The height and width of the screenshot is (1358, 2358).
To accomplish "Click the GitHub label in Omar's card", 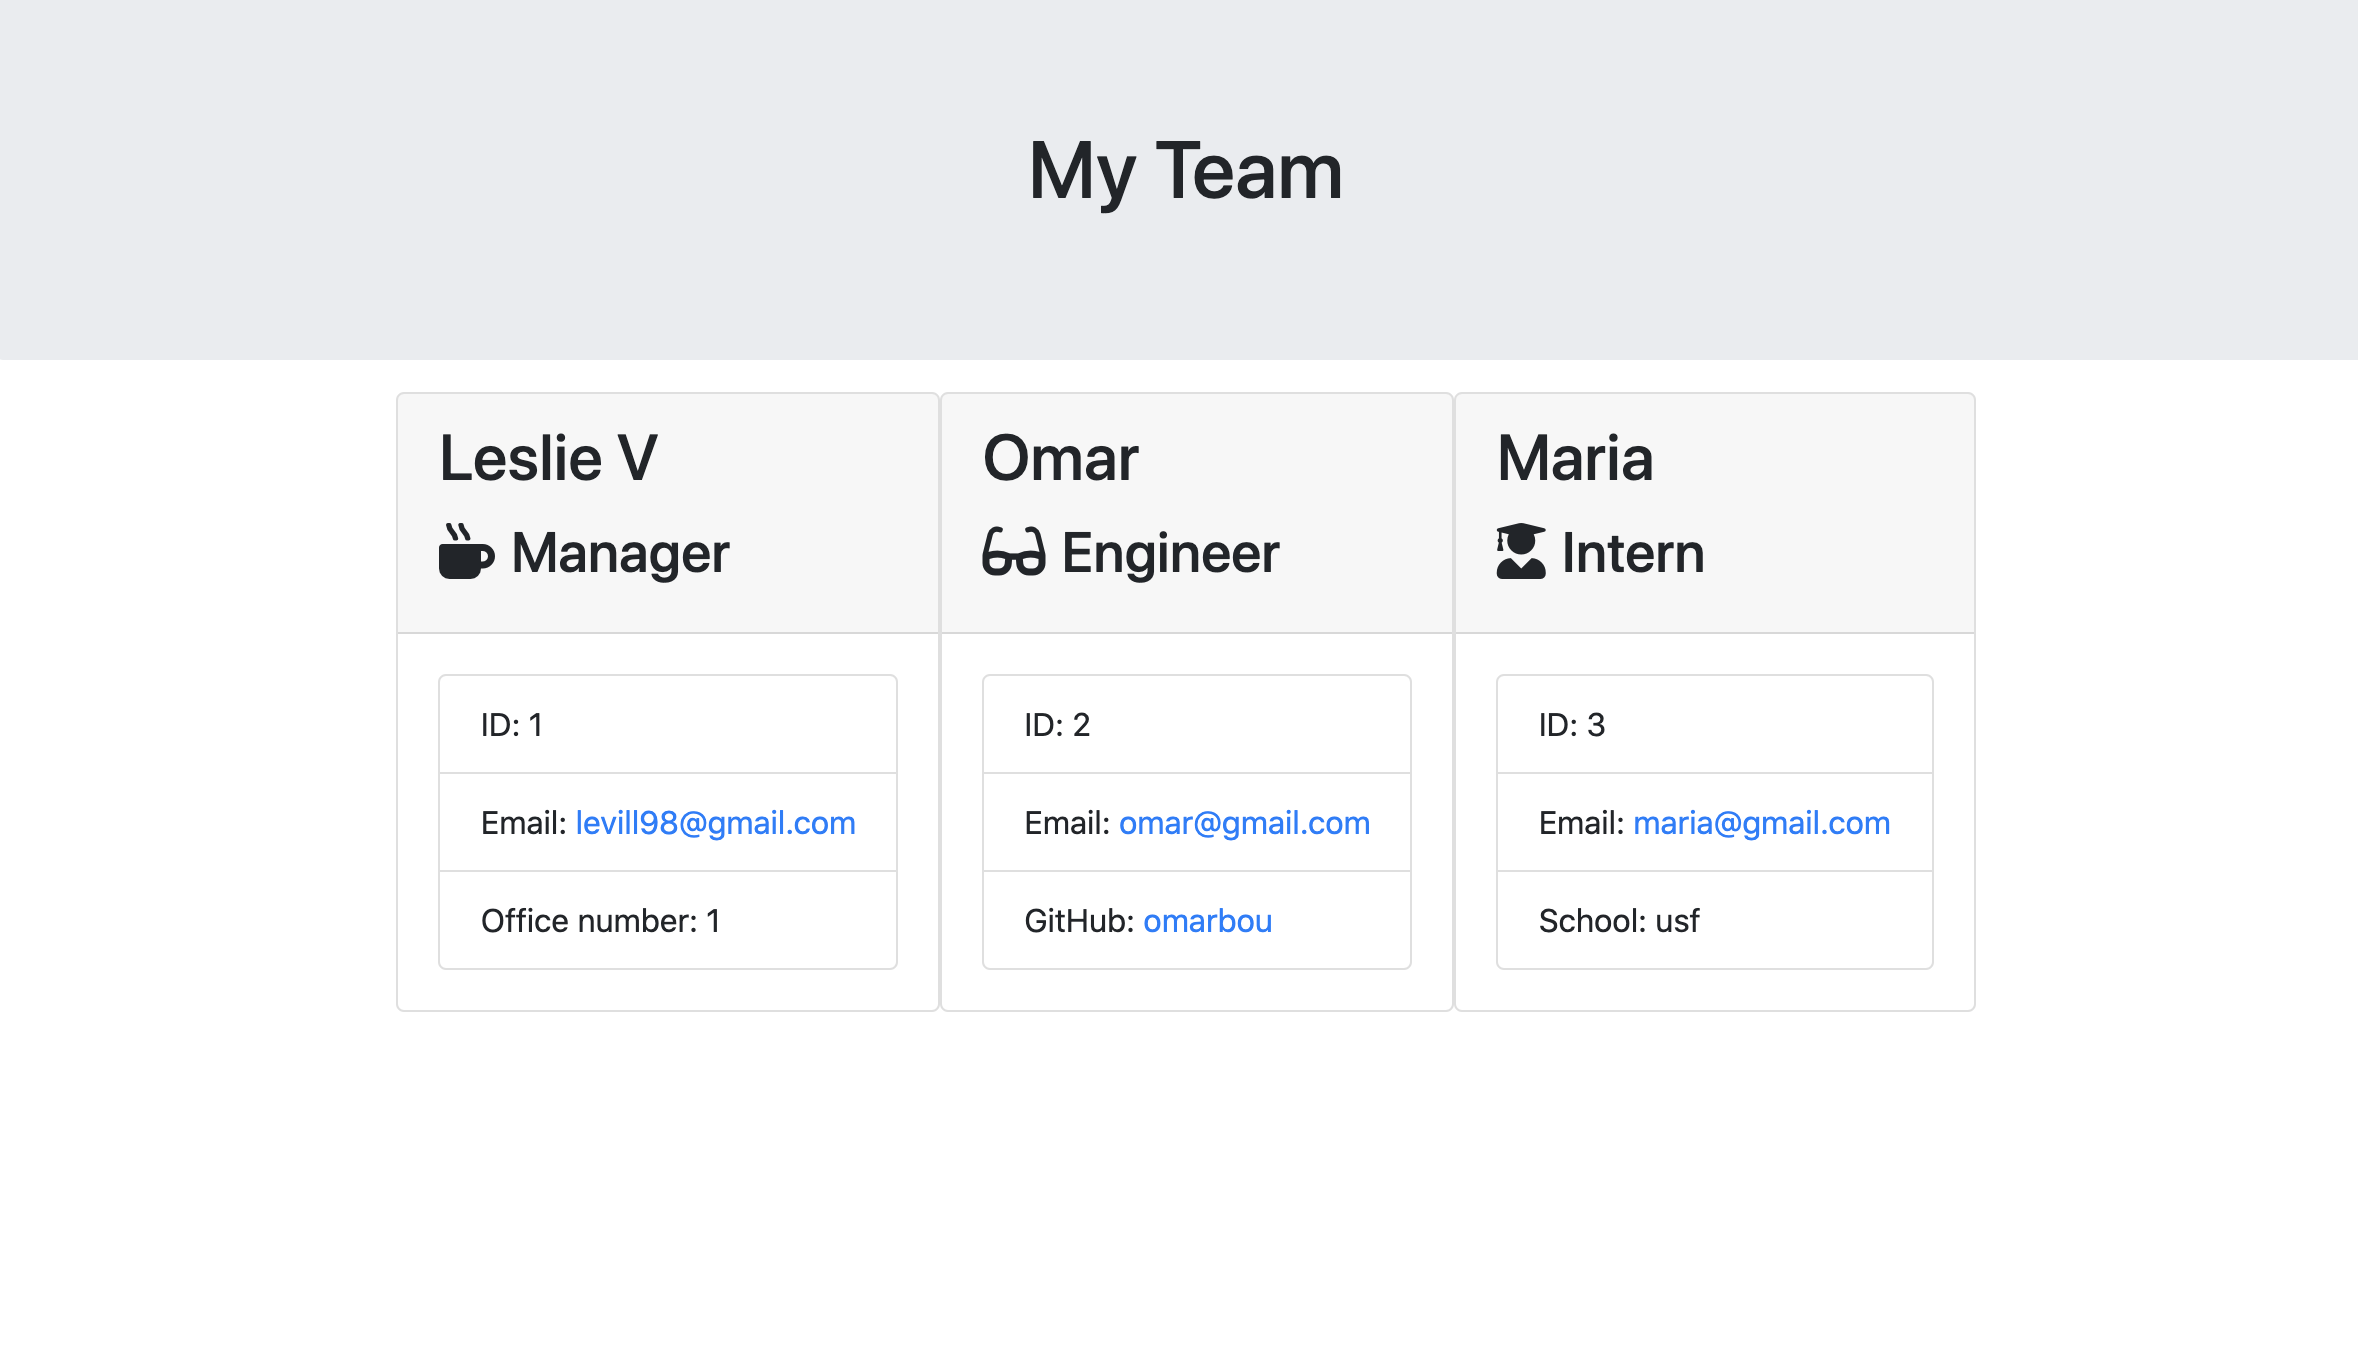I will tap(1077, 921).
